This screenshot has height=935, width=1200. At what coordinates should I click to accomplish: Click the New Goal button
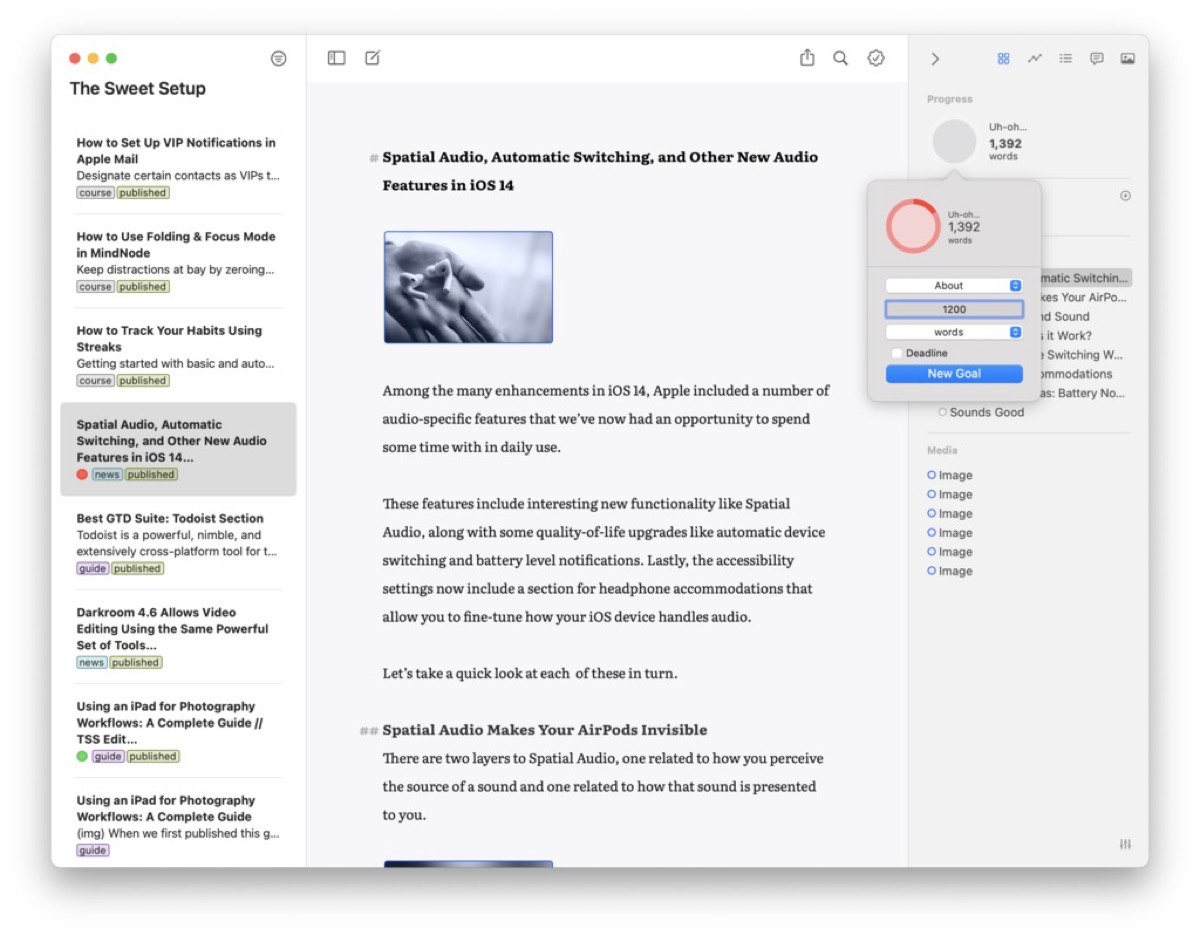point(954,374)
